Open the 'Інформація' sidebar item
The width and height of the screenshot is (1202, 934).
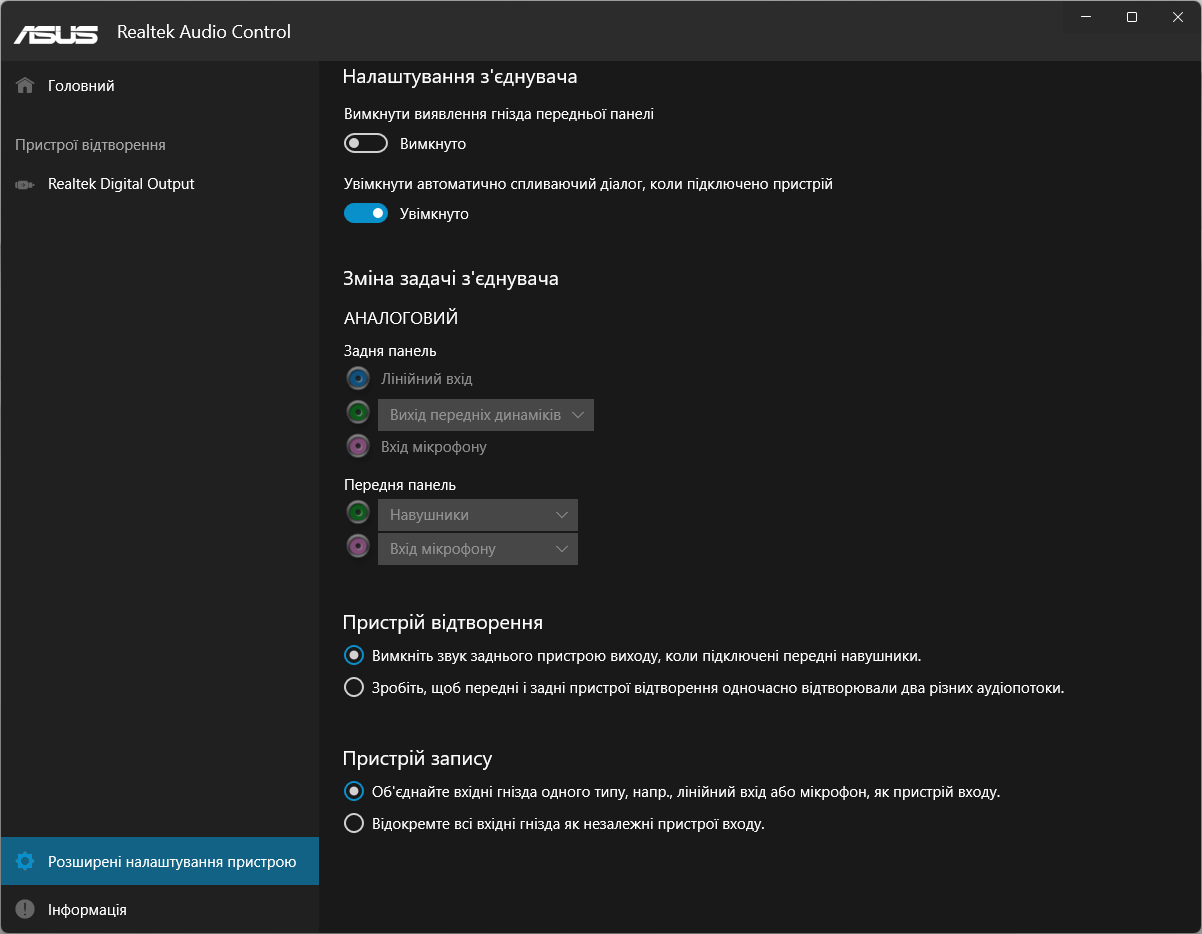click(87, 909)
